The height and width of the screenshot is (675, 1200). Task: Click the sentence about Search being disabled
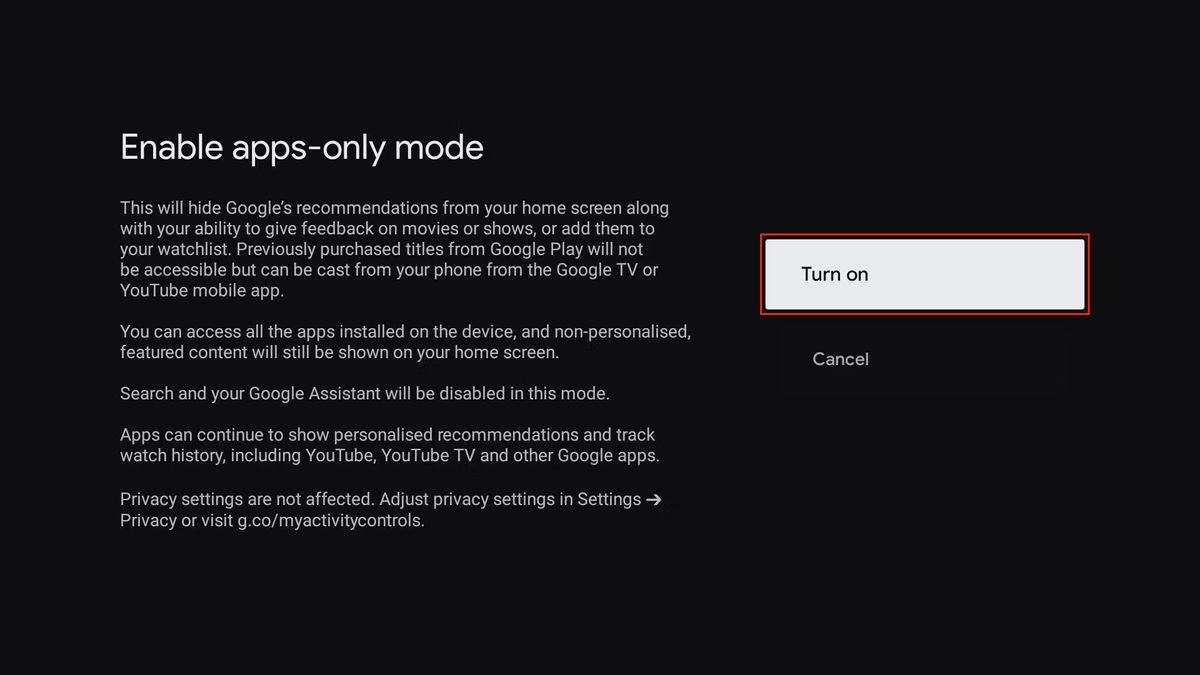[365, 394]
